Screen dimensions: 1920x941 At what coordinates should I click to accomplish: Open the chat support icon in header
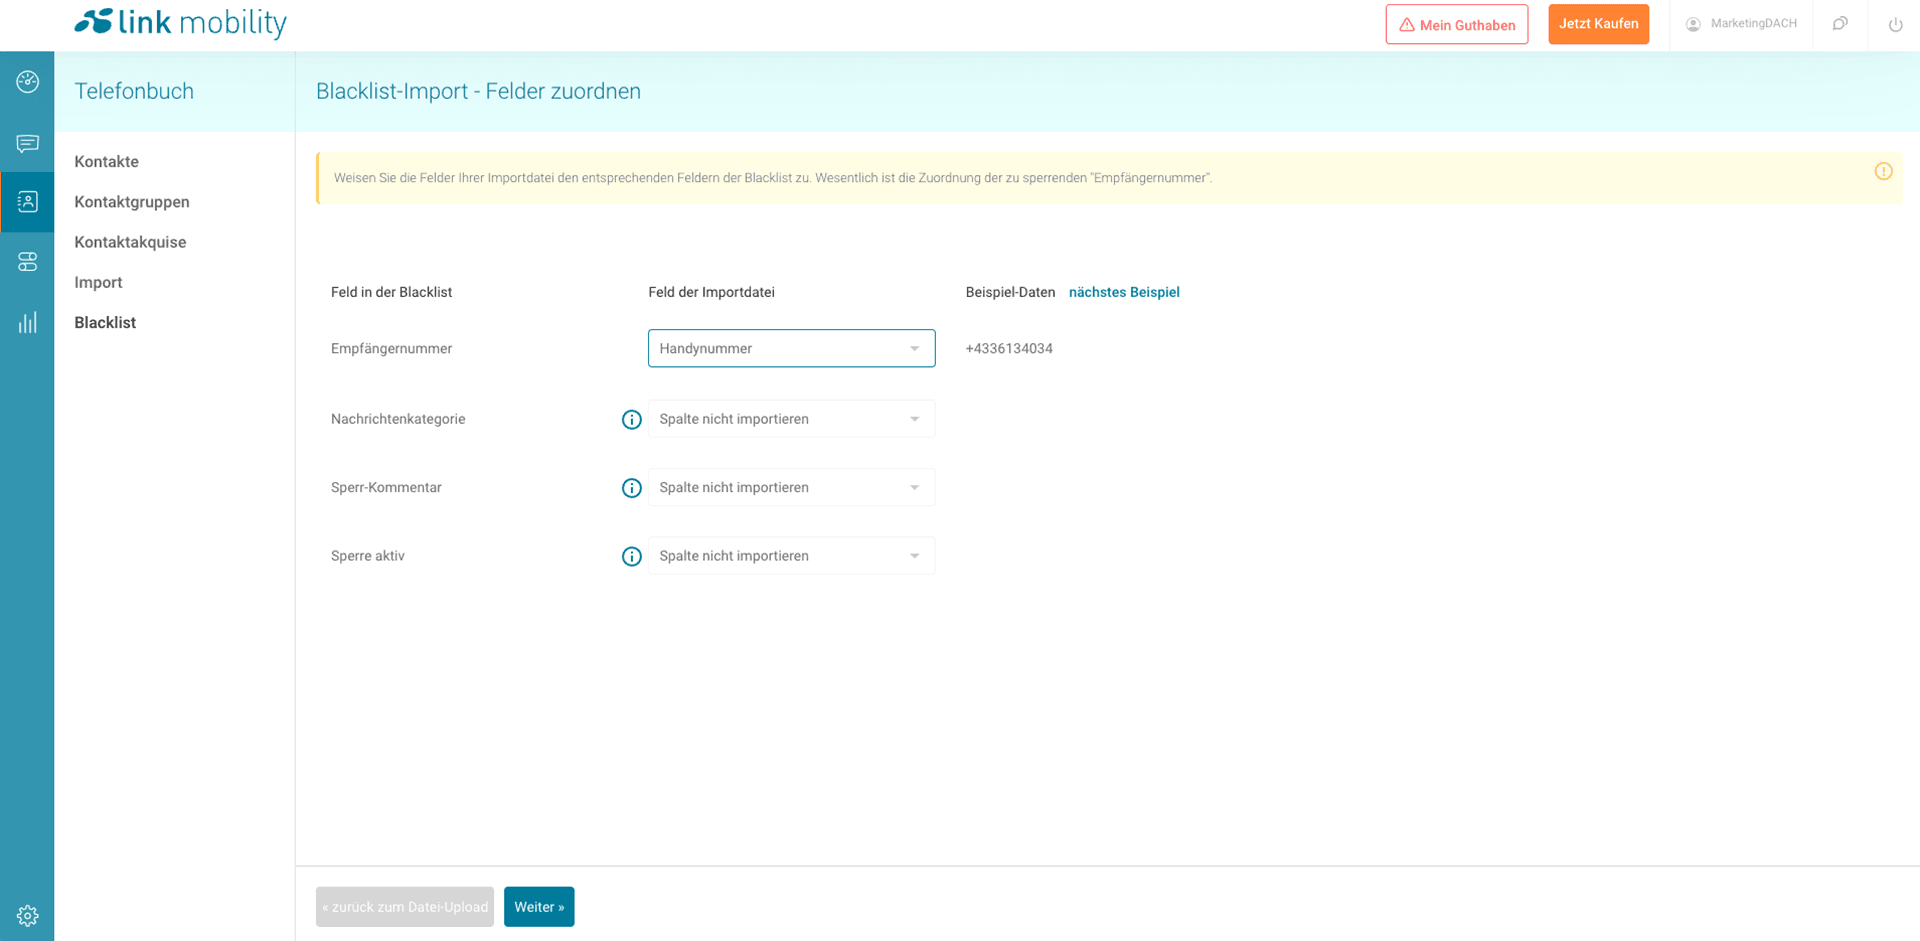coord(1840,24)
